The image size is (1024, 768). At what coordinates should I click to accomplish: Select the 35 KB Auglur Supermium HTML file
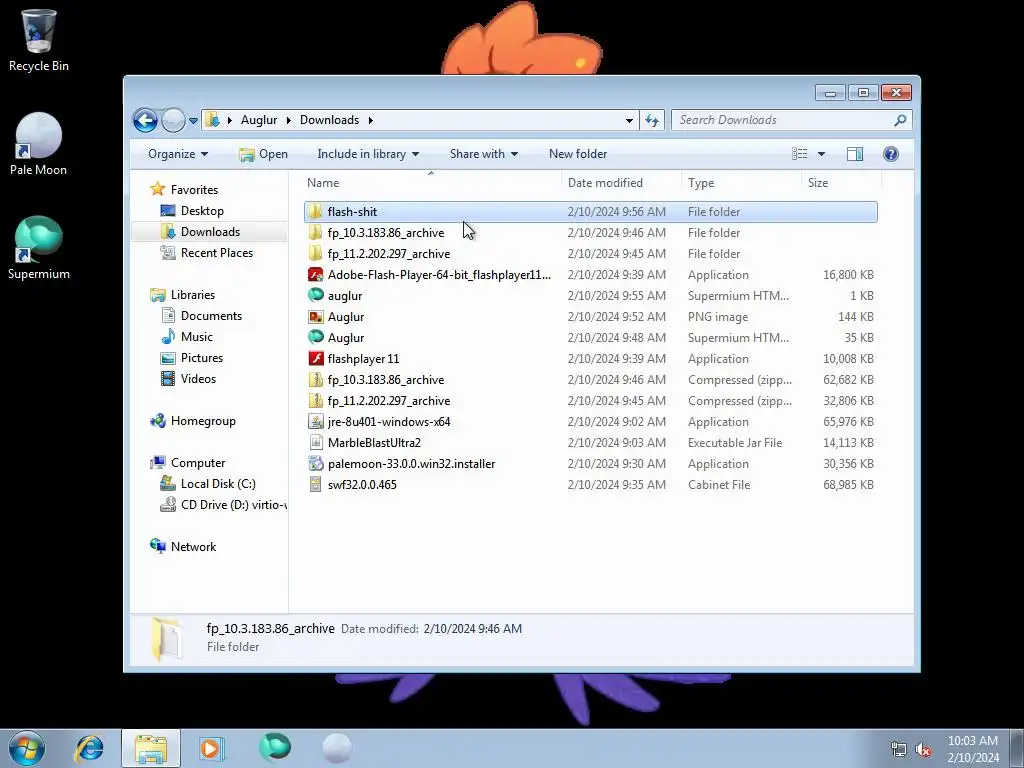tap(590, 338)
